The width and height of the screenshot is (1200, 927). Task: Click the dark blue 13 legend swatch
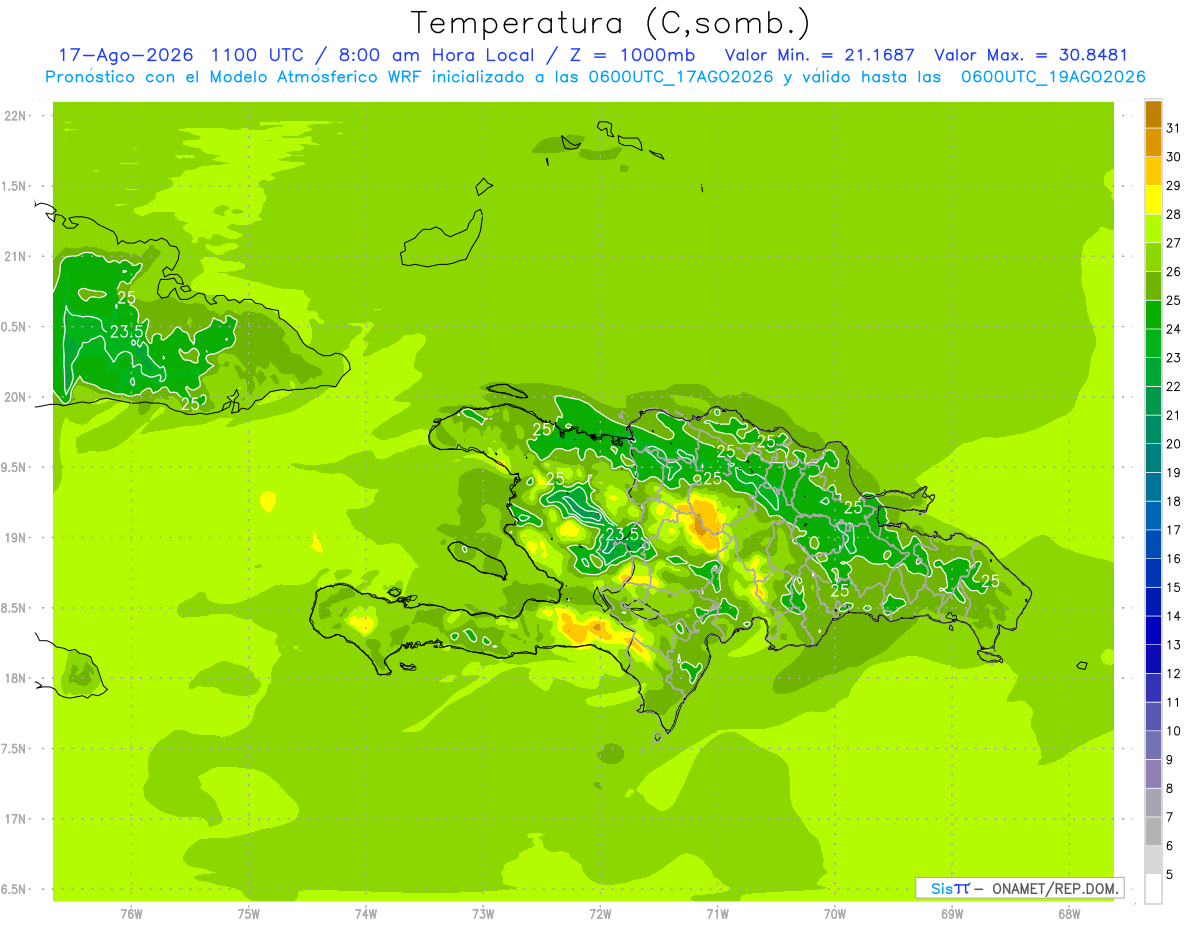click(x=1153, y=631)
